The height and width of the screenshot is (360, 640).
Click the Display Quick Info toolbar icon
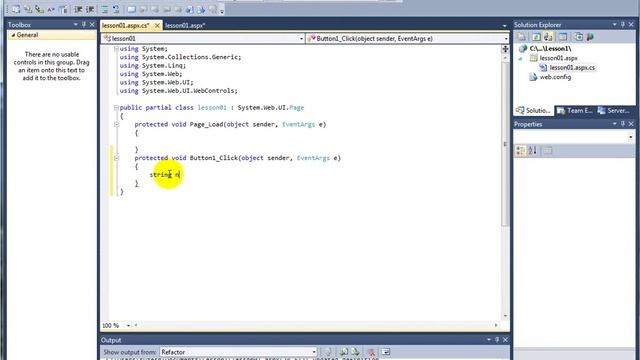(39, 9)
